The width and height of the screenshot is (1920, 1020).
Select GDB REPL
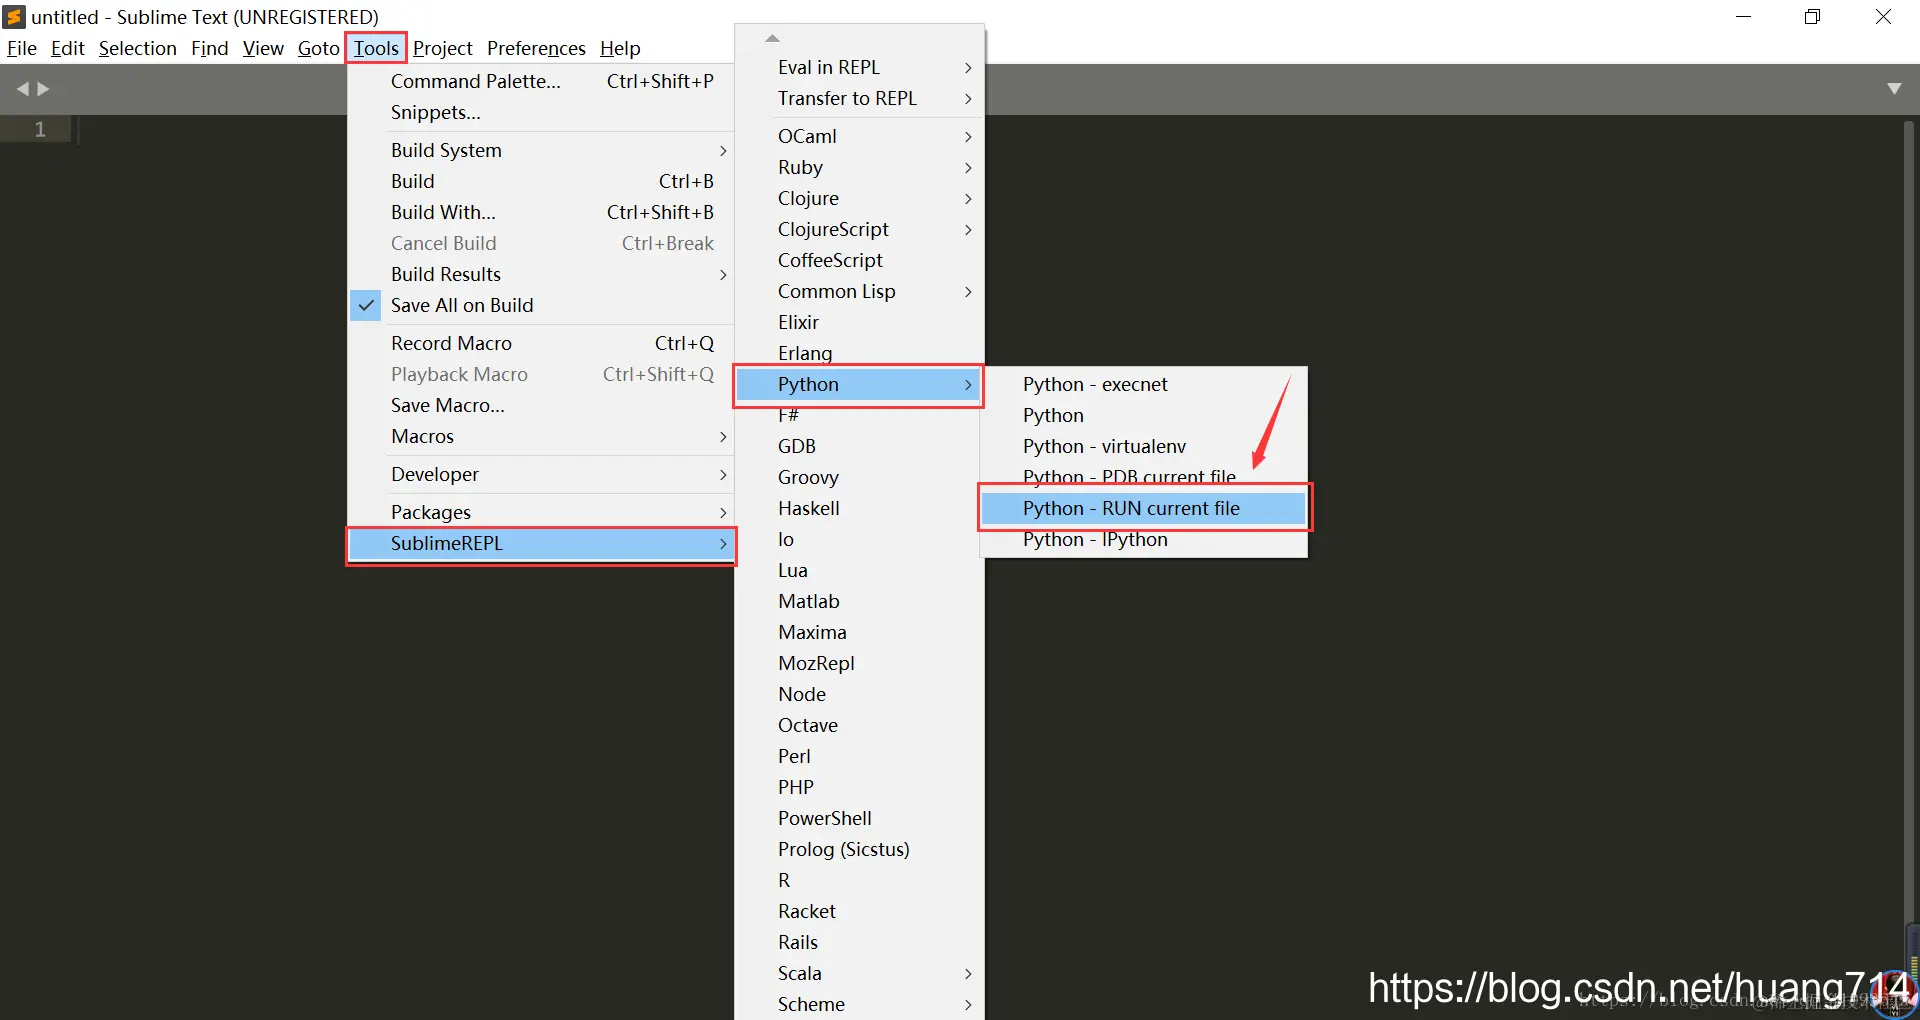[x=859, y=446]
